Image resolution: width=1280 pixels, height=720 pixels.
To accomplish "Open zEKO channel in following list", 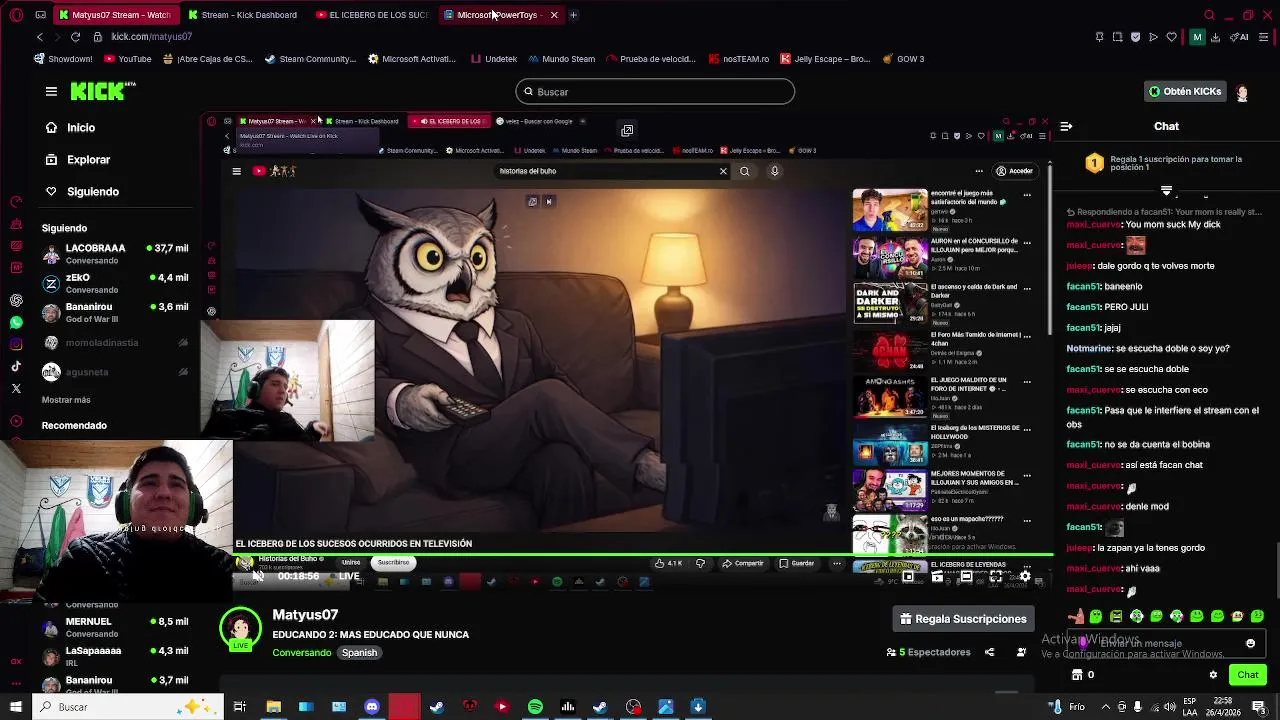I will tap(115, 283).
